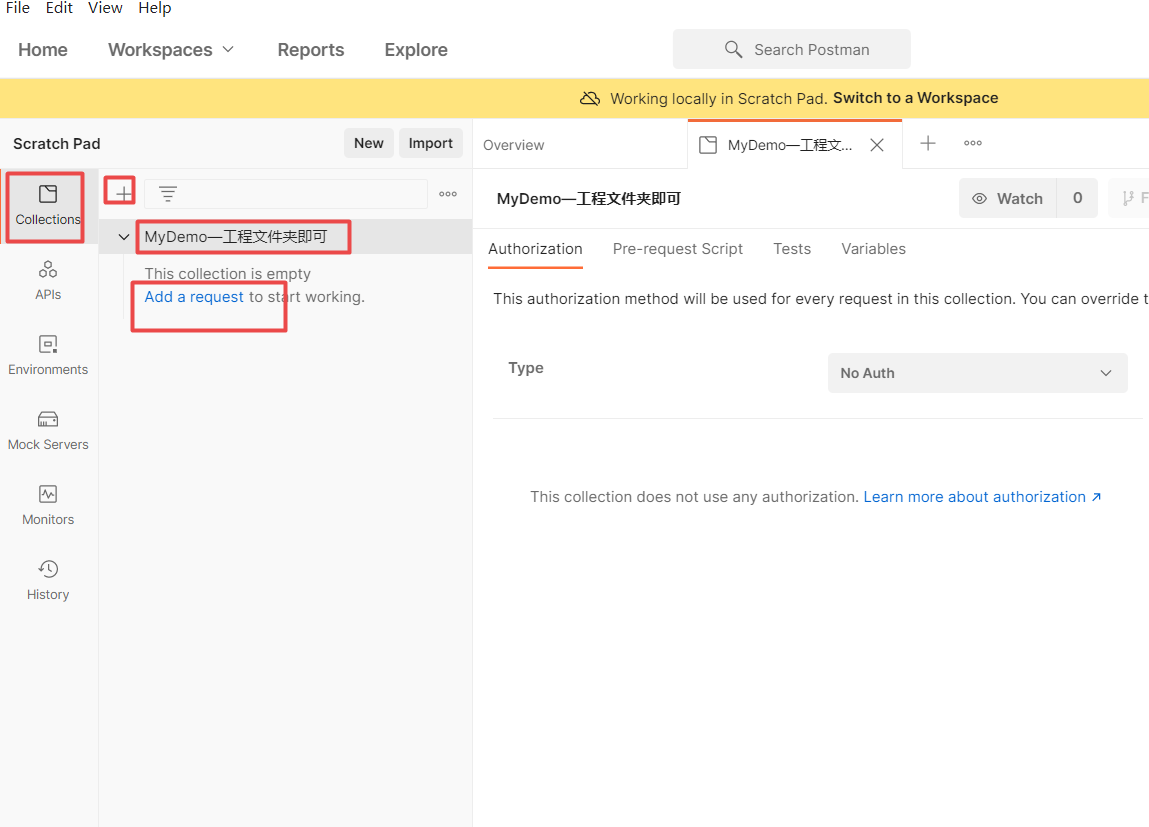Click the Fork icon beside the watch count
The width and height of the screenshot is (1149, 827).
1128,198
